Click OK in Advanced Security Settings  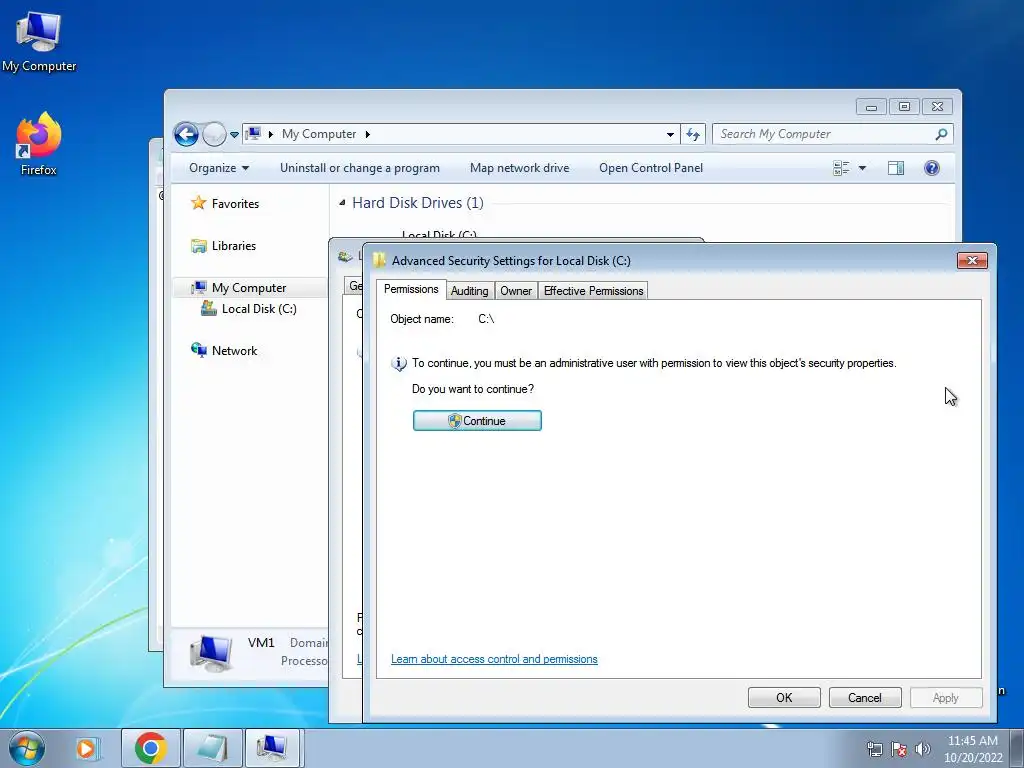coord(784,697)
